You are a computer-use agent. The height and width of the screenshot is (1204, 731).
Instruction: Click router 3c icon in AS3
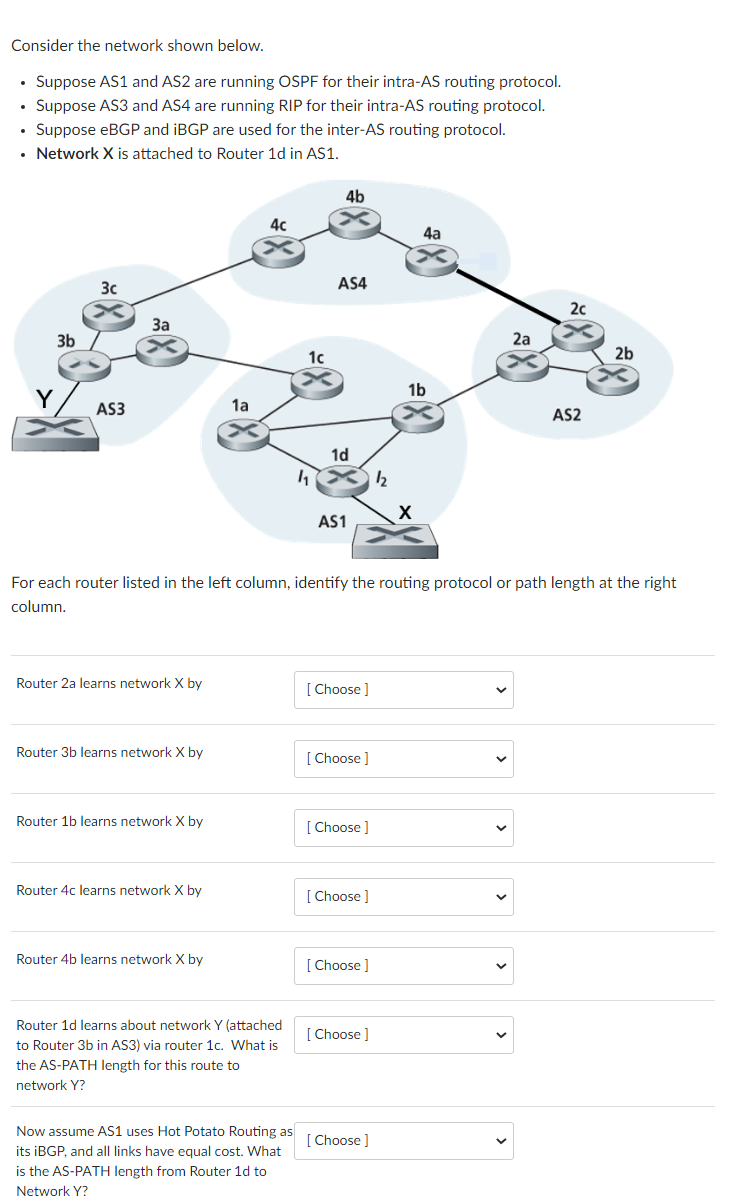coord(110,312)
